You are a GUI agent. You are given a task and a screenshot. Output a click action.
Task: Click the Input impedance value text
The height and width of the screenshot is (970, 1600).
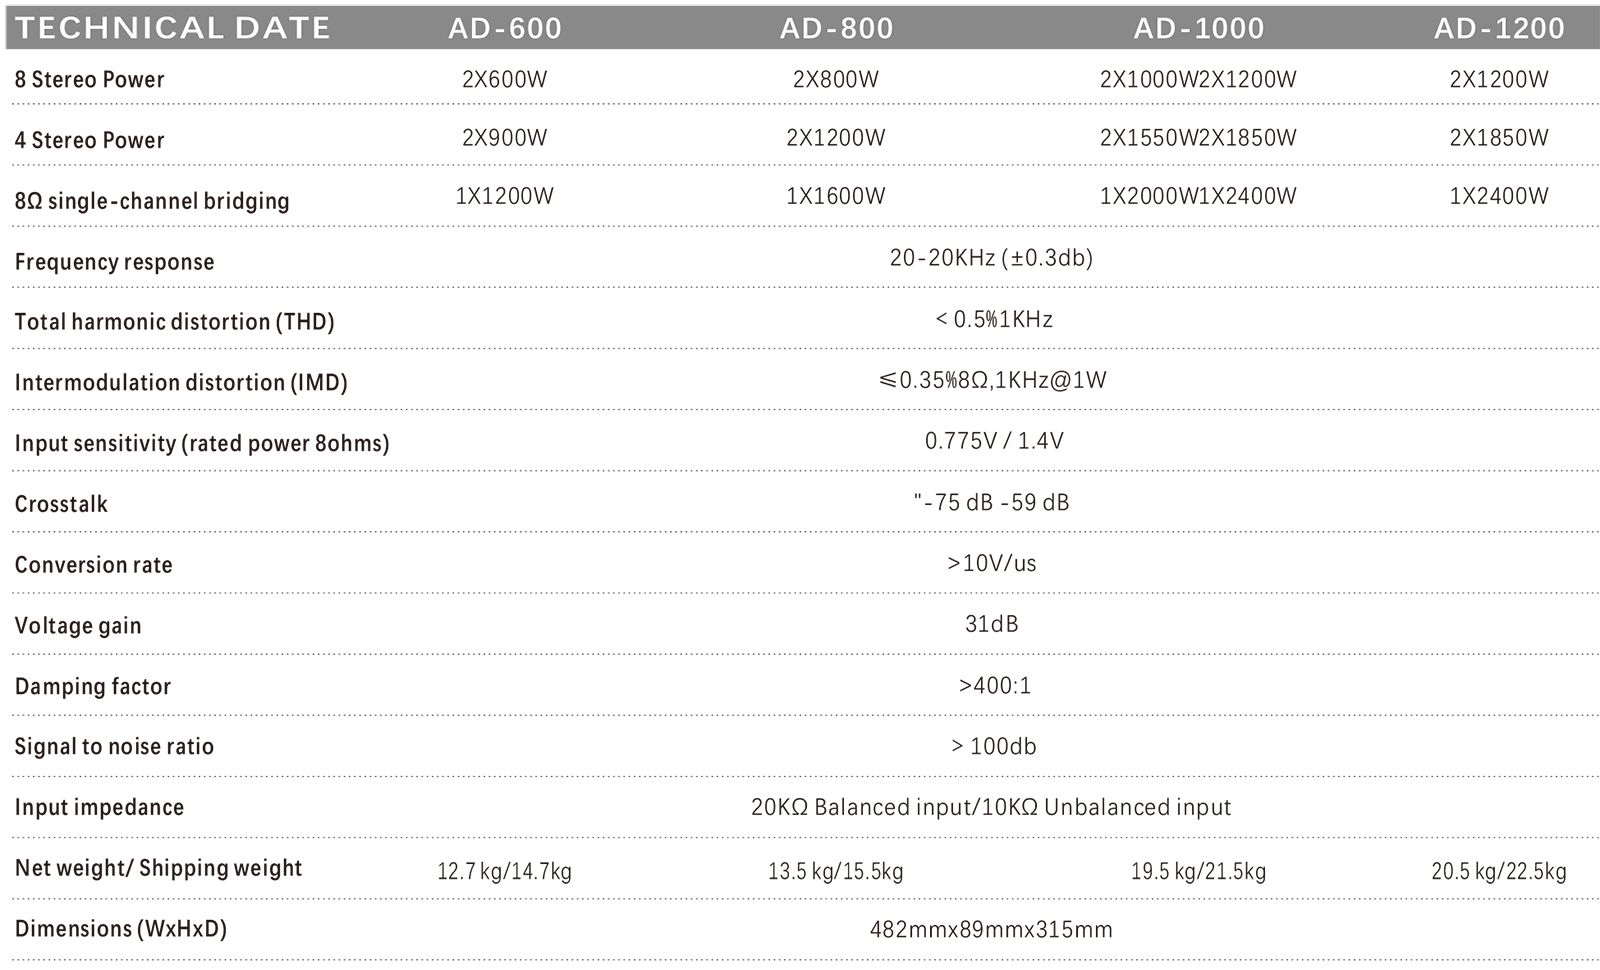[991, 807]
